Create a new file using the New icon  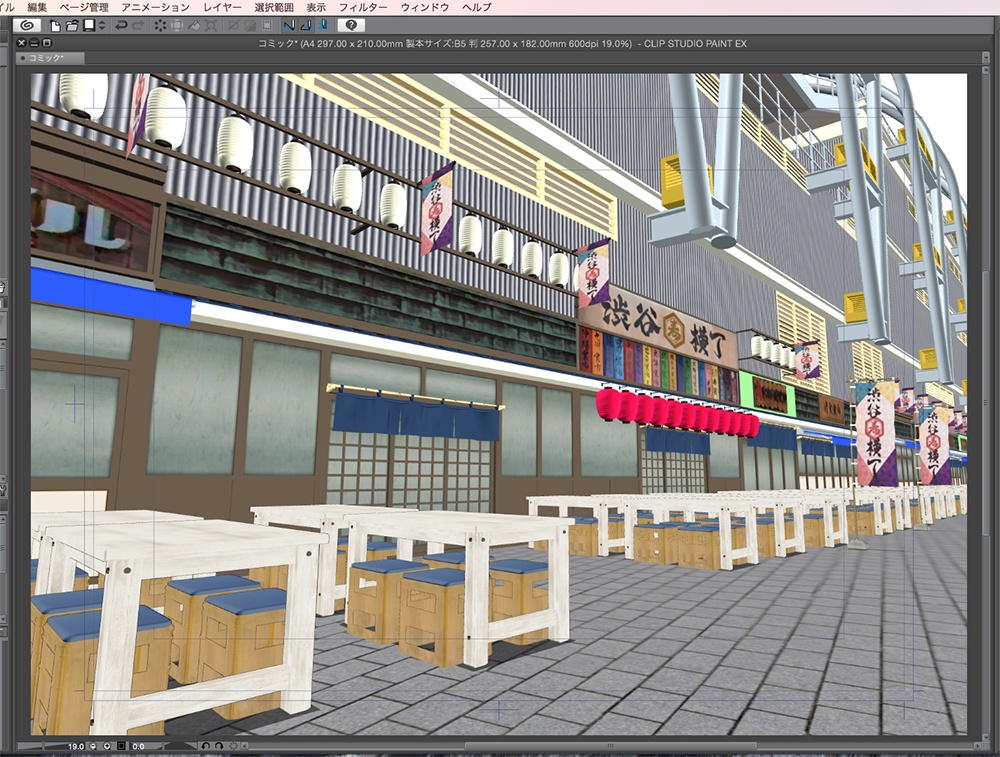56,27
